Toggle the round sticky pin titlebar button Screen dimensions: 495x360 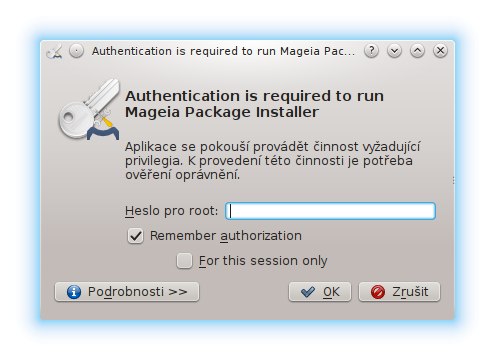76,51
